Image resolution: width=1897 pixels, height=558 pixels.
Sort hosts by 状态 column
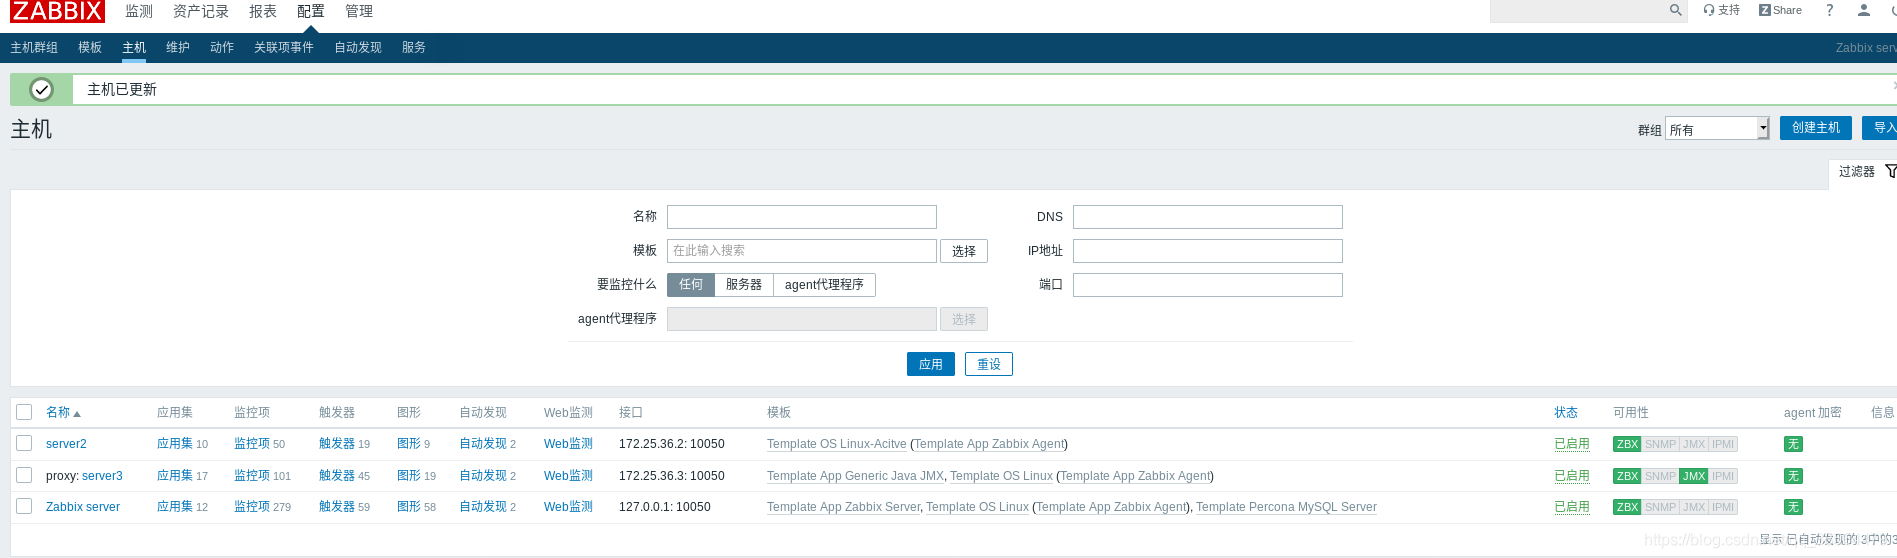pyautogui.click(x=1566, y=412)
